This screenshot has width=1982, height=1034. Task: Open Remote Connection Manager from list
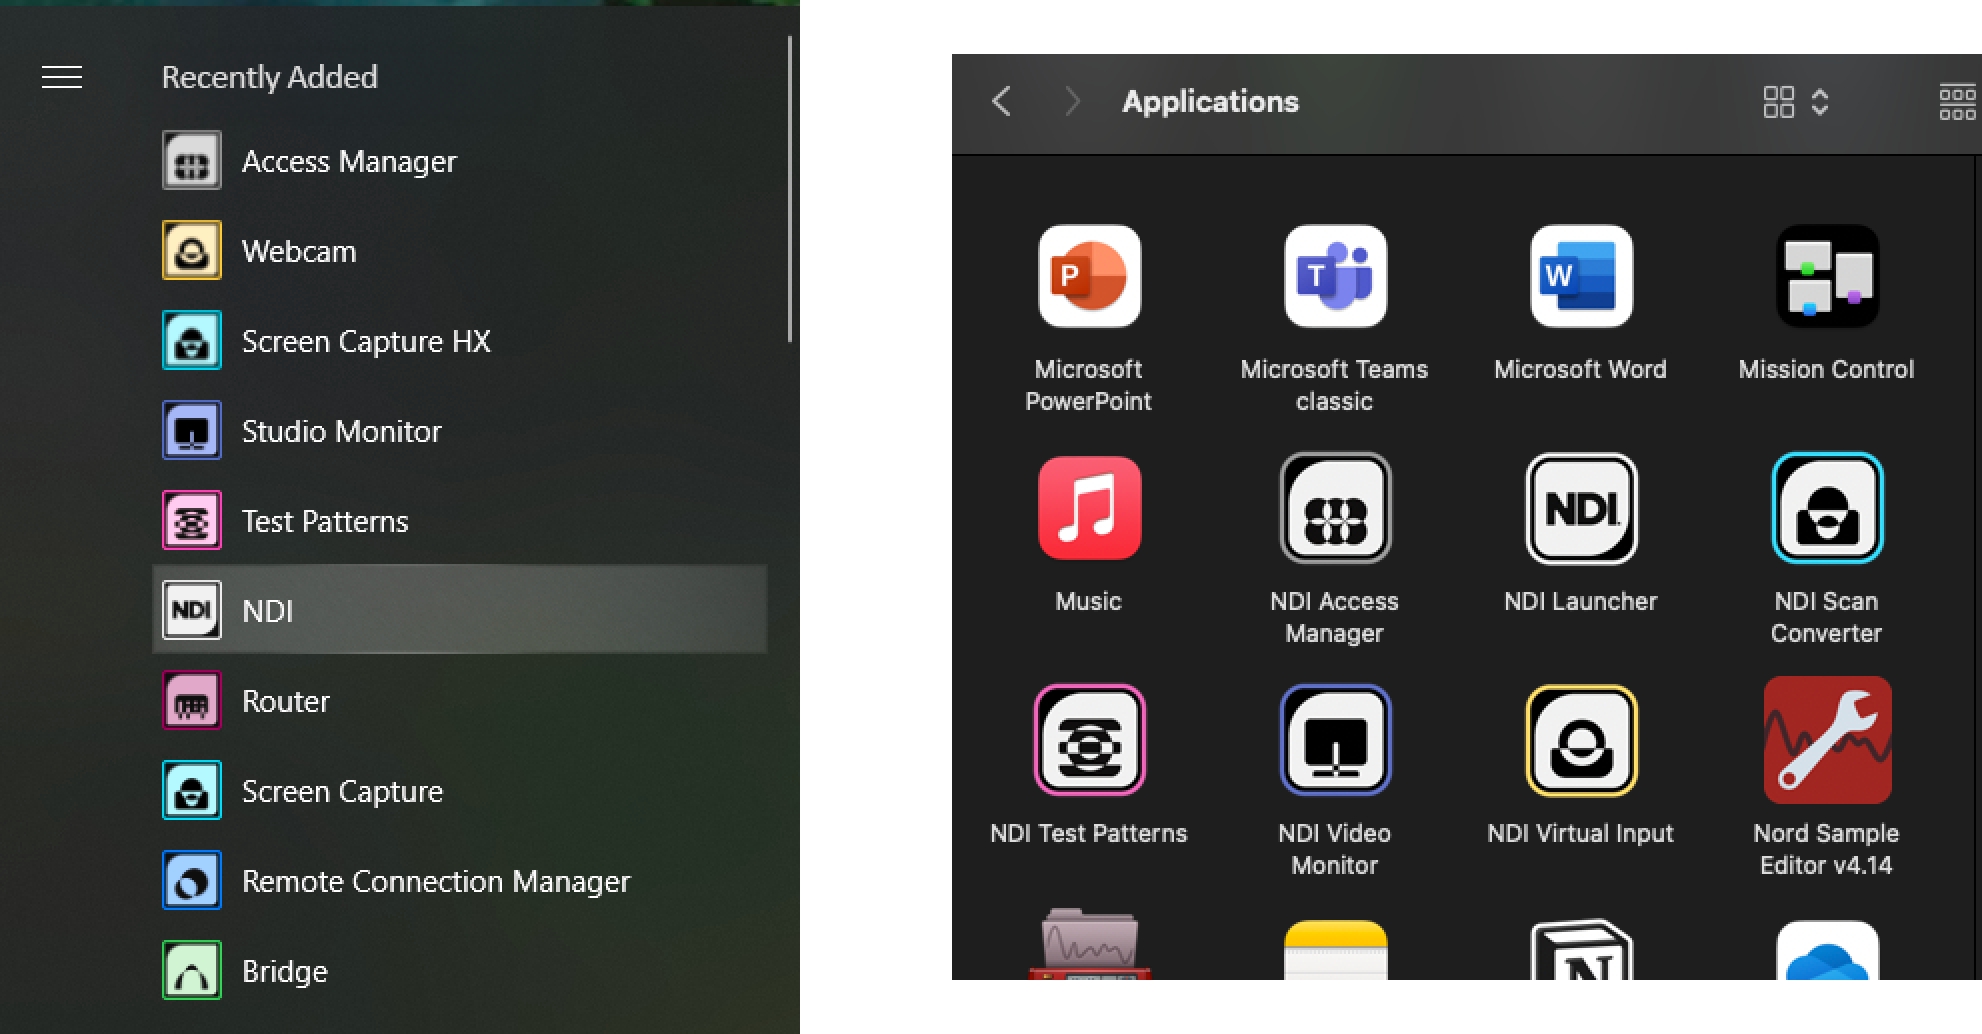coord(435,881)
